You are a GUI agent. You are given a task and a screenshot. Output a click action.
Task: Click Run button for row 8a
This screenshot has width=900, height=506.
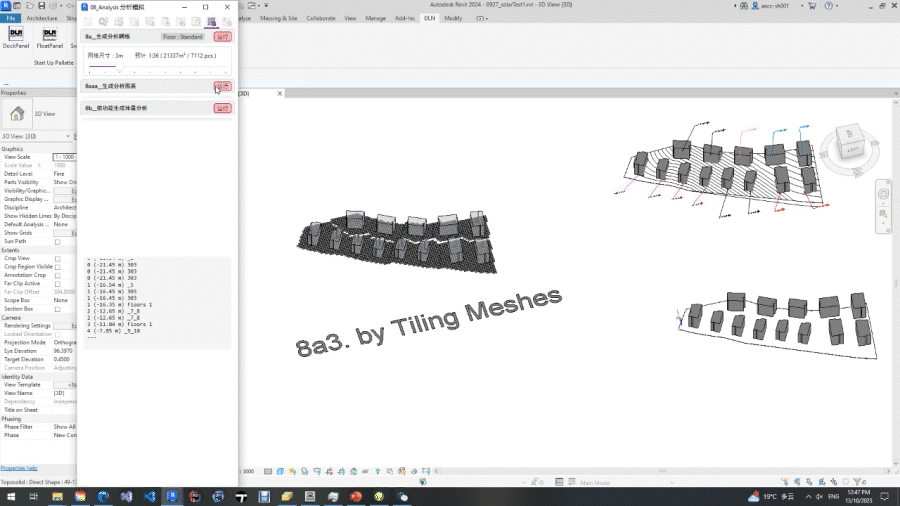click(223, 37)
